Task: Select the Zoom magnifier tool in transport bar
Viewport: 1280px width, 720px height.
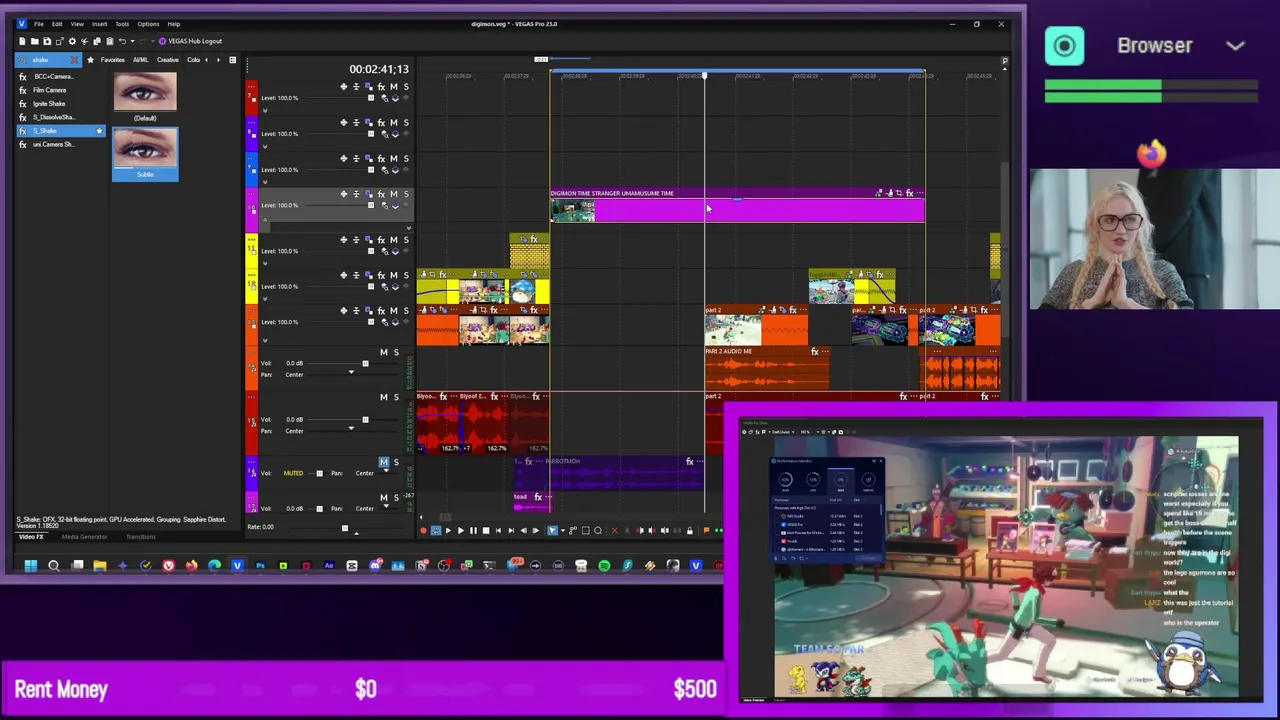Action: click(x=598, y=531)
